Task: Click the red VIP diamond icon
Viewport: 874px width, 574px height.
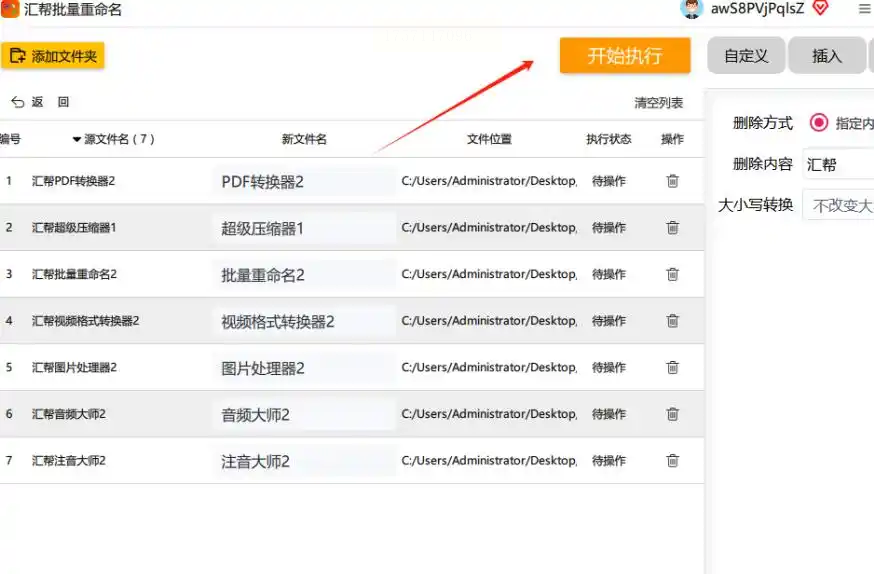Action: (x=820, y=8)
